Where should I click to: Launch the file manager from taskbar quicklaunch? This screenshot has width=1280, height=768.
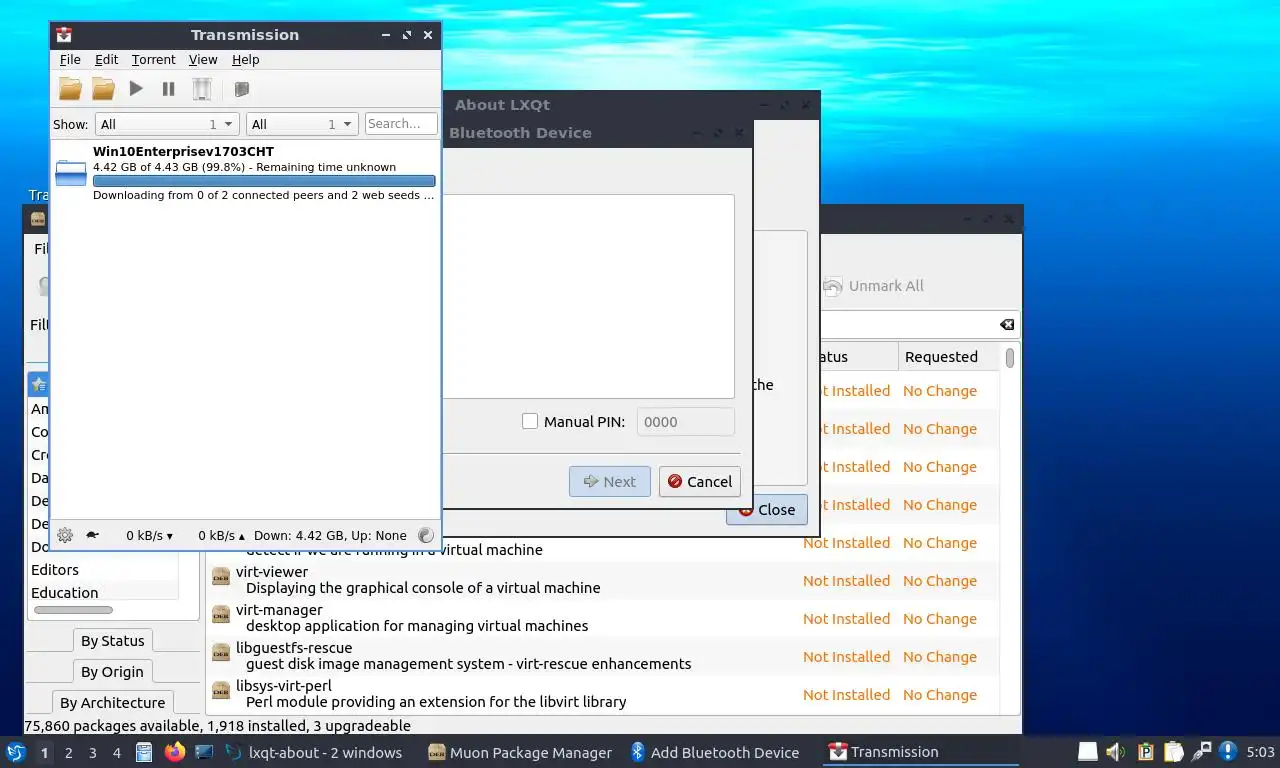tap(143, 752)
